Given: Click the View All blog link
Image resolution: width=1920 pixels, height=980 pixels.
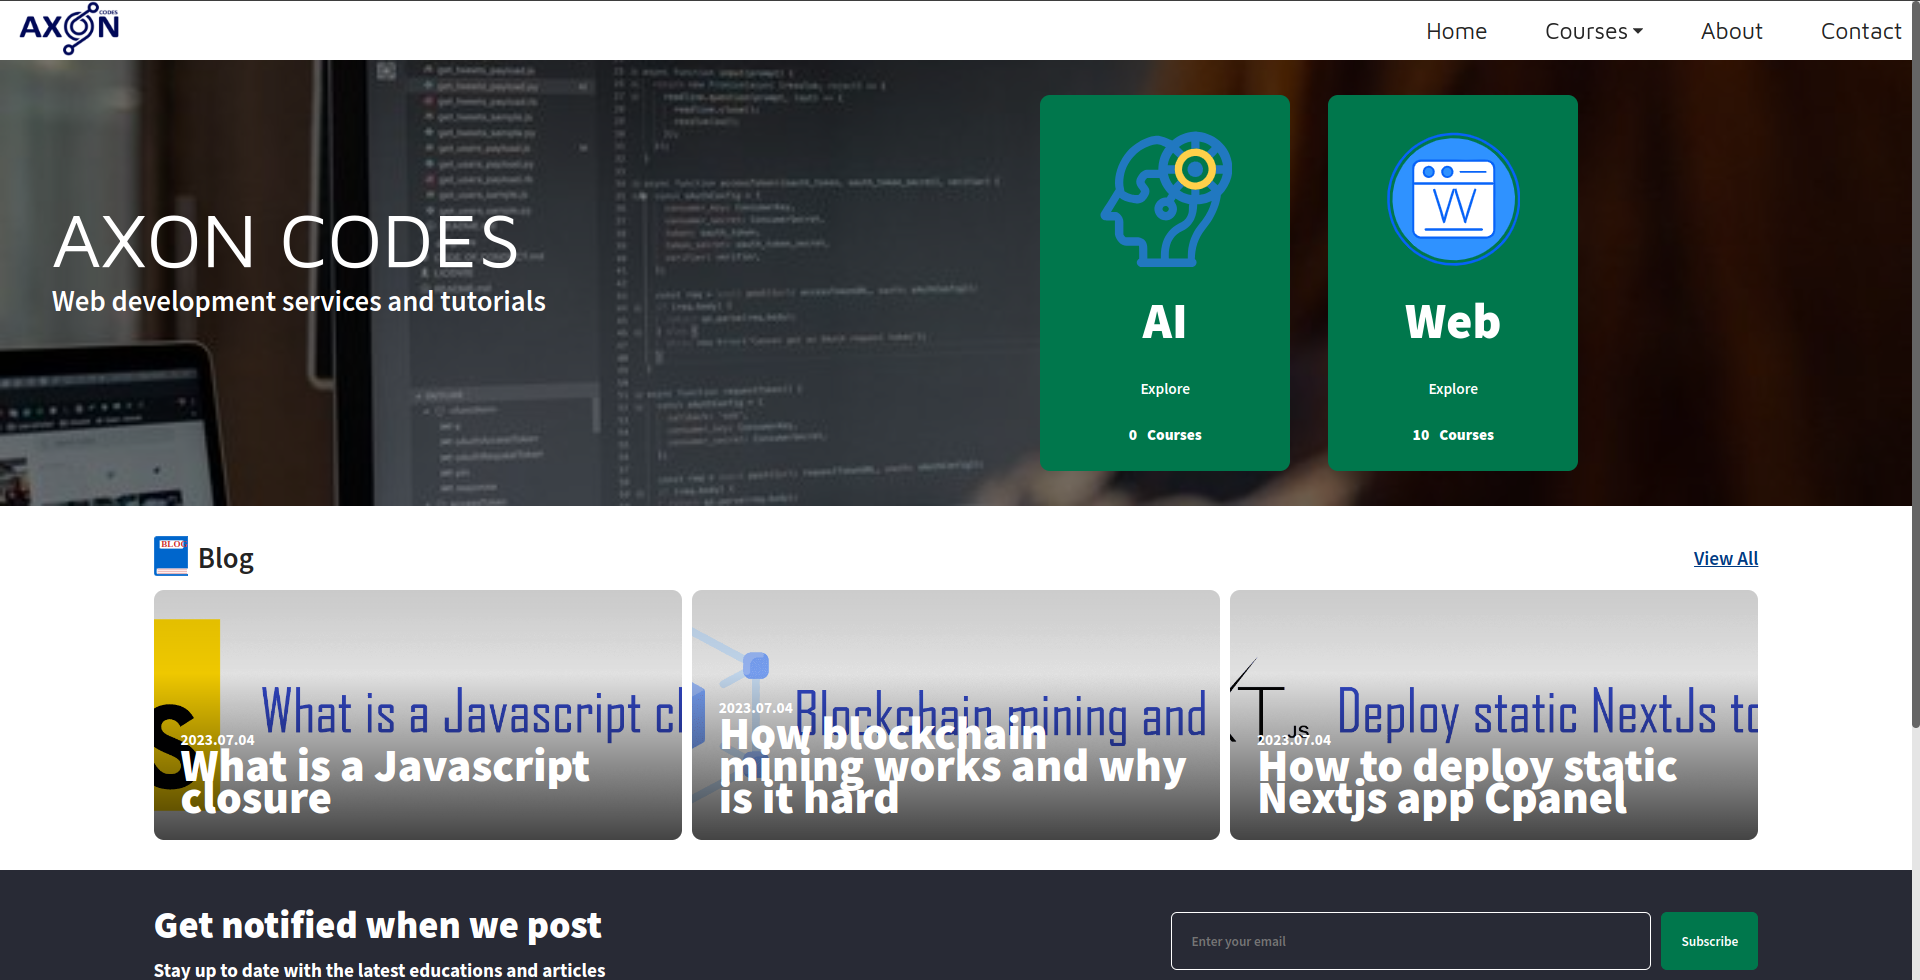Looking at the screenshot, I should point(1725,558).
